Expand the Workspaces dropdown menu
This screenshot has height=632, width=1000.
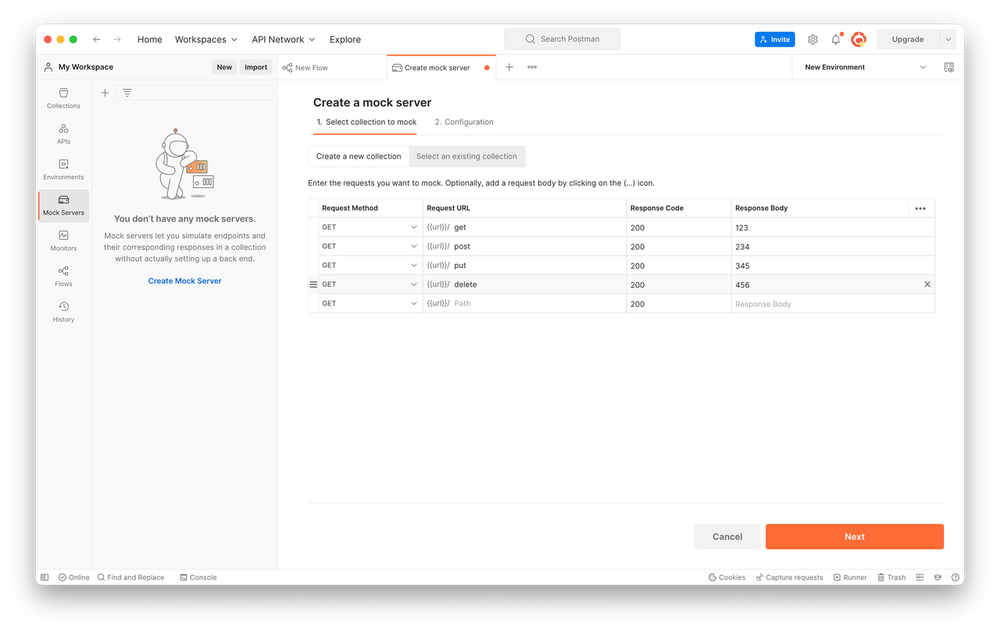(206, 39)
